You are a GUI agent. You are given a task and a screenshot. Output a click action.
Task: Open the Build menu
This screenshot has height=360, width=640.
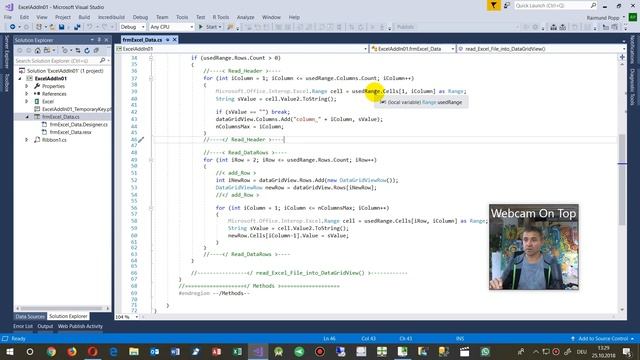click(x=84, y=17)
